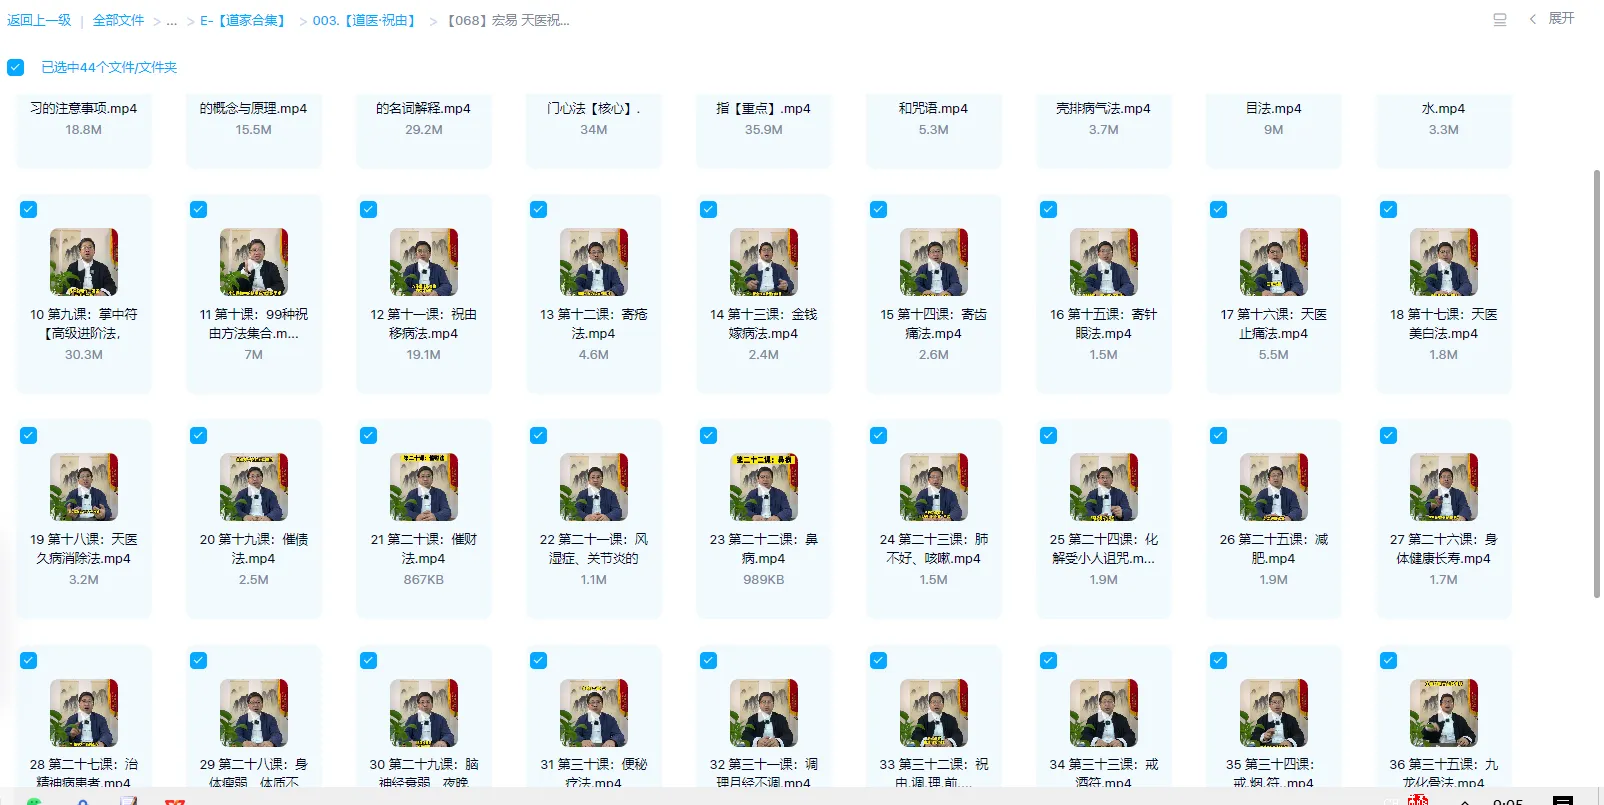Viewport: 1604px width, 805px height.
Task: Uncheck file 14 第十三课 金钱嫁病法 checkbox
Action: [708, 209]
